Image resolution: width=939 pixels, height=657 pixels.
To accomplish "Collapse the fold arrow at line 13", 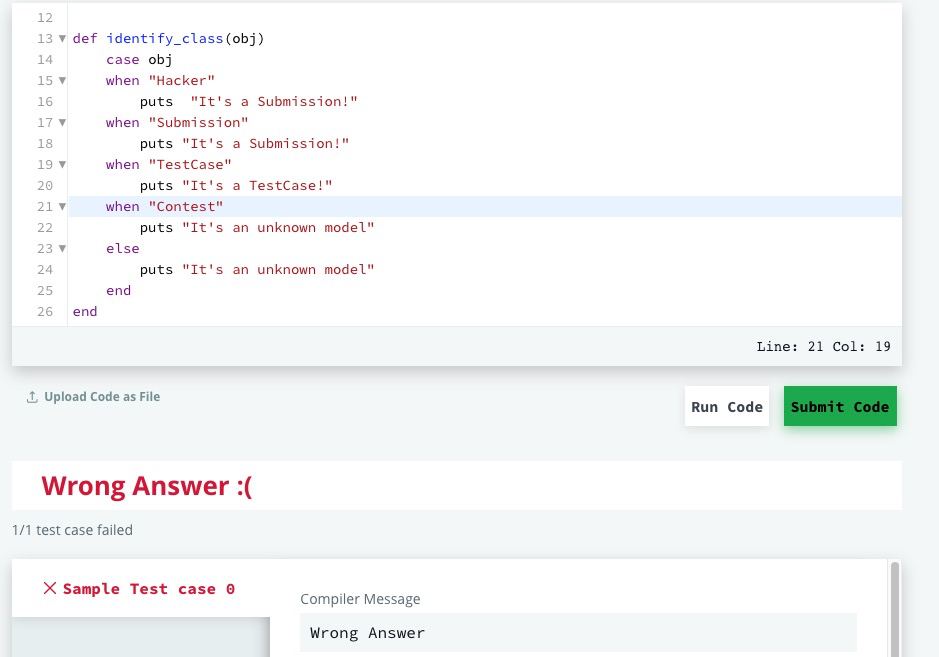I will pyautogui.click(x=62, y=39).
